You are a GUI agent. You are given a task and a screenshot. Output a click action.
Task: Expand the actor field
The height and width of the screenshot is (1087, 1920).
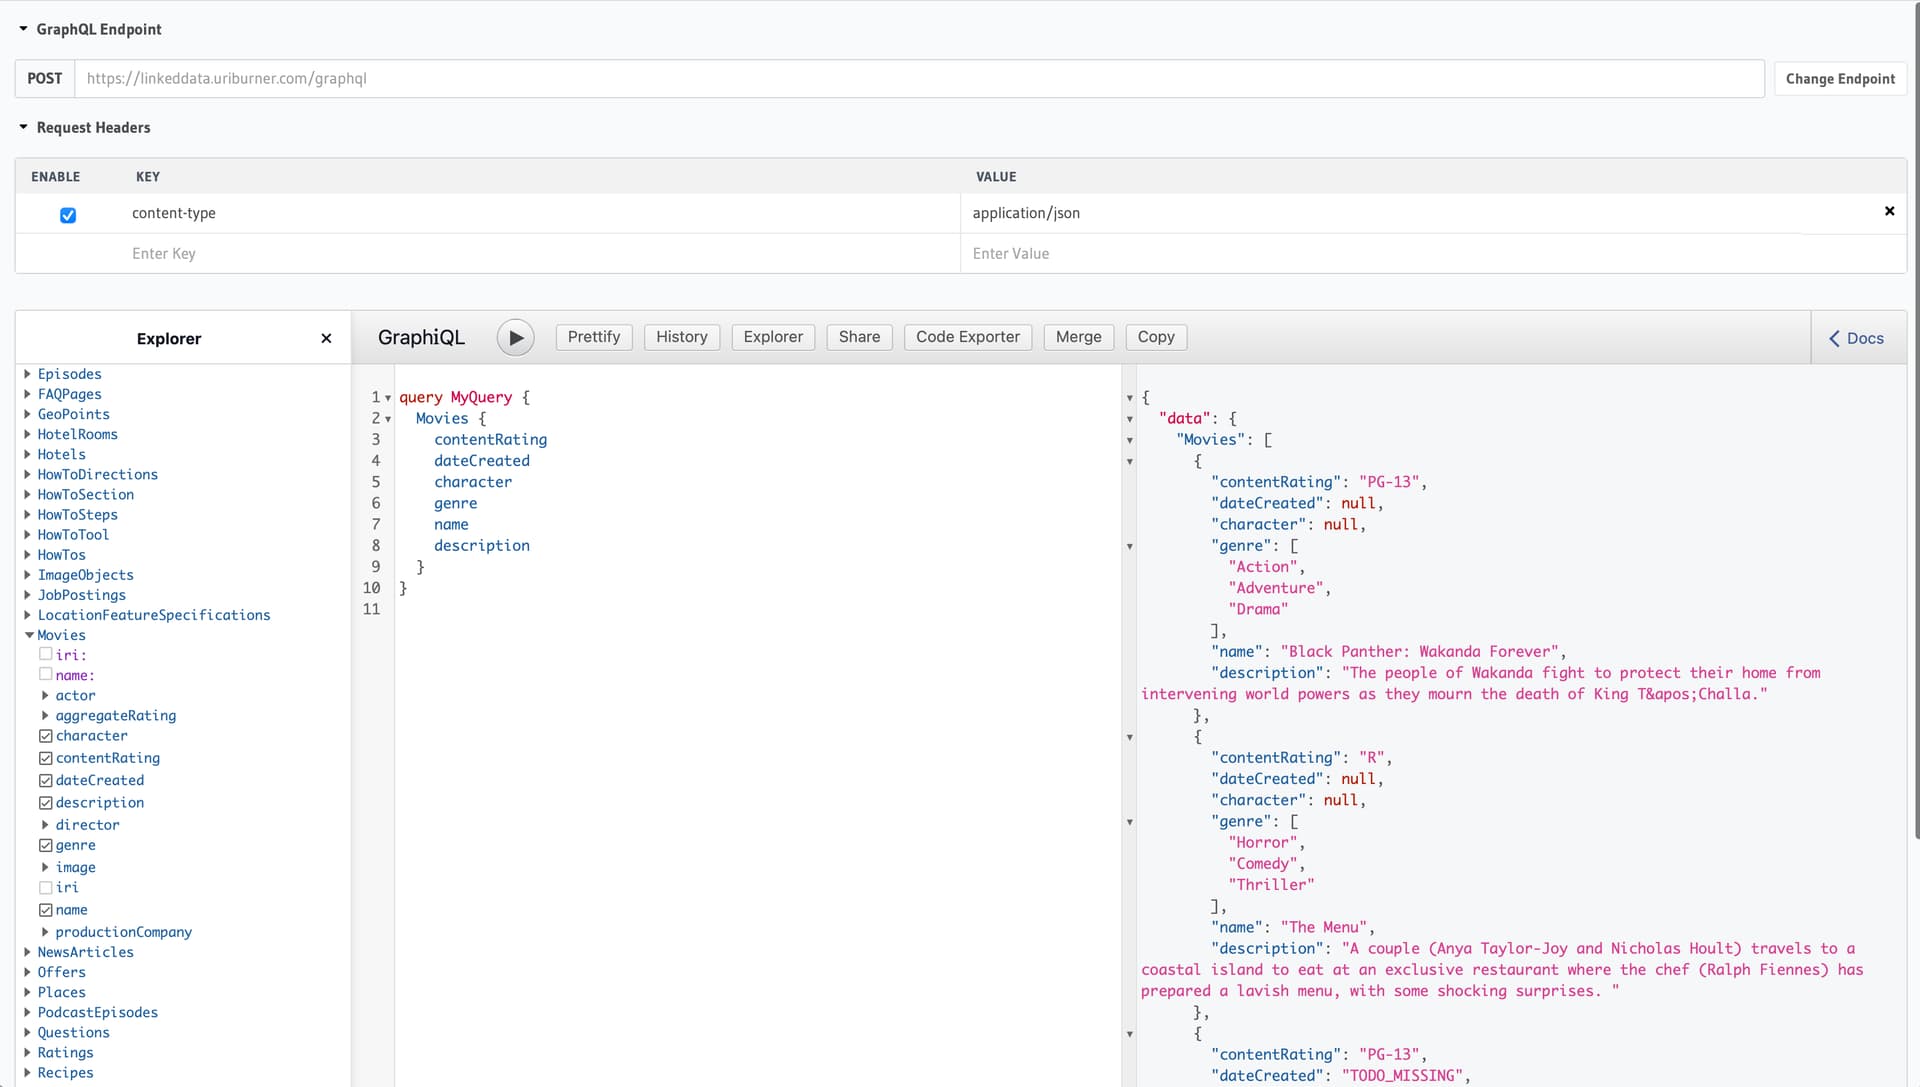tap(45, 695)
